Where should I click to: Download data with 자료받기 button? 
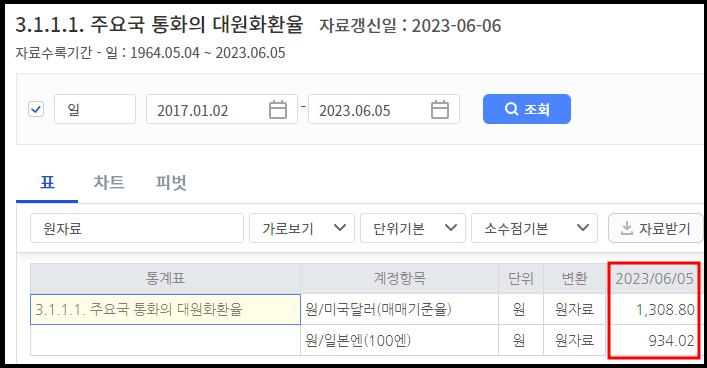pyautogui.click(x=656, y=228)
